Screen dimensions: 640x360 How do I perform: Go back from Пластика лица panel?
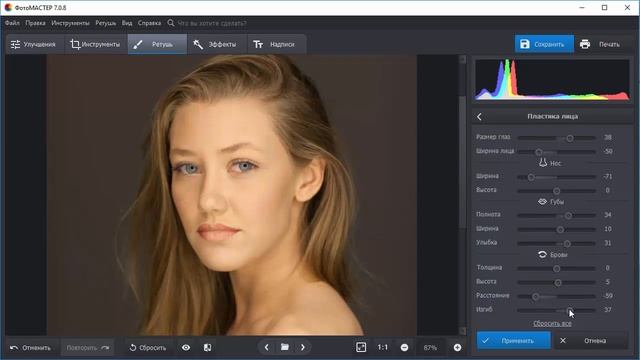click(x=480, y=117)
